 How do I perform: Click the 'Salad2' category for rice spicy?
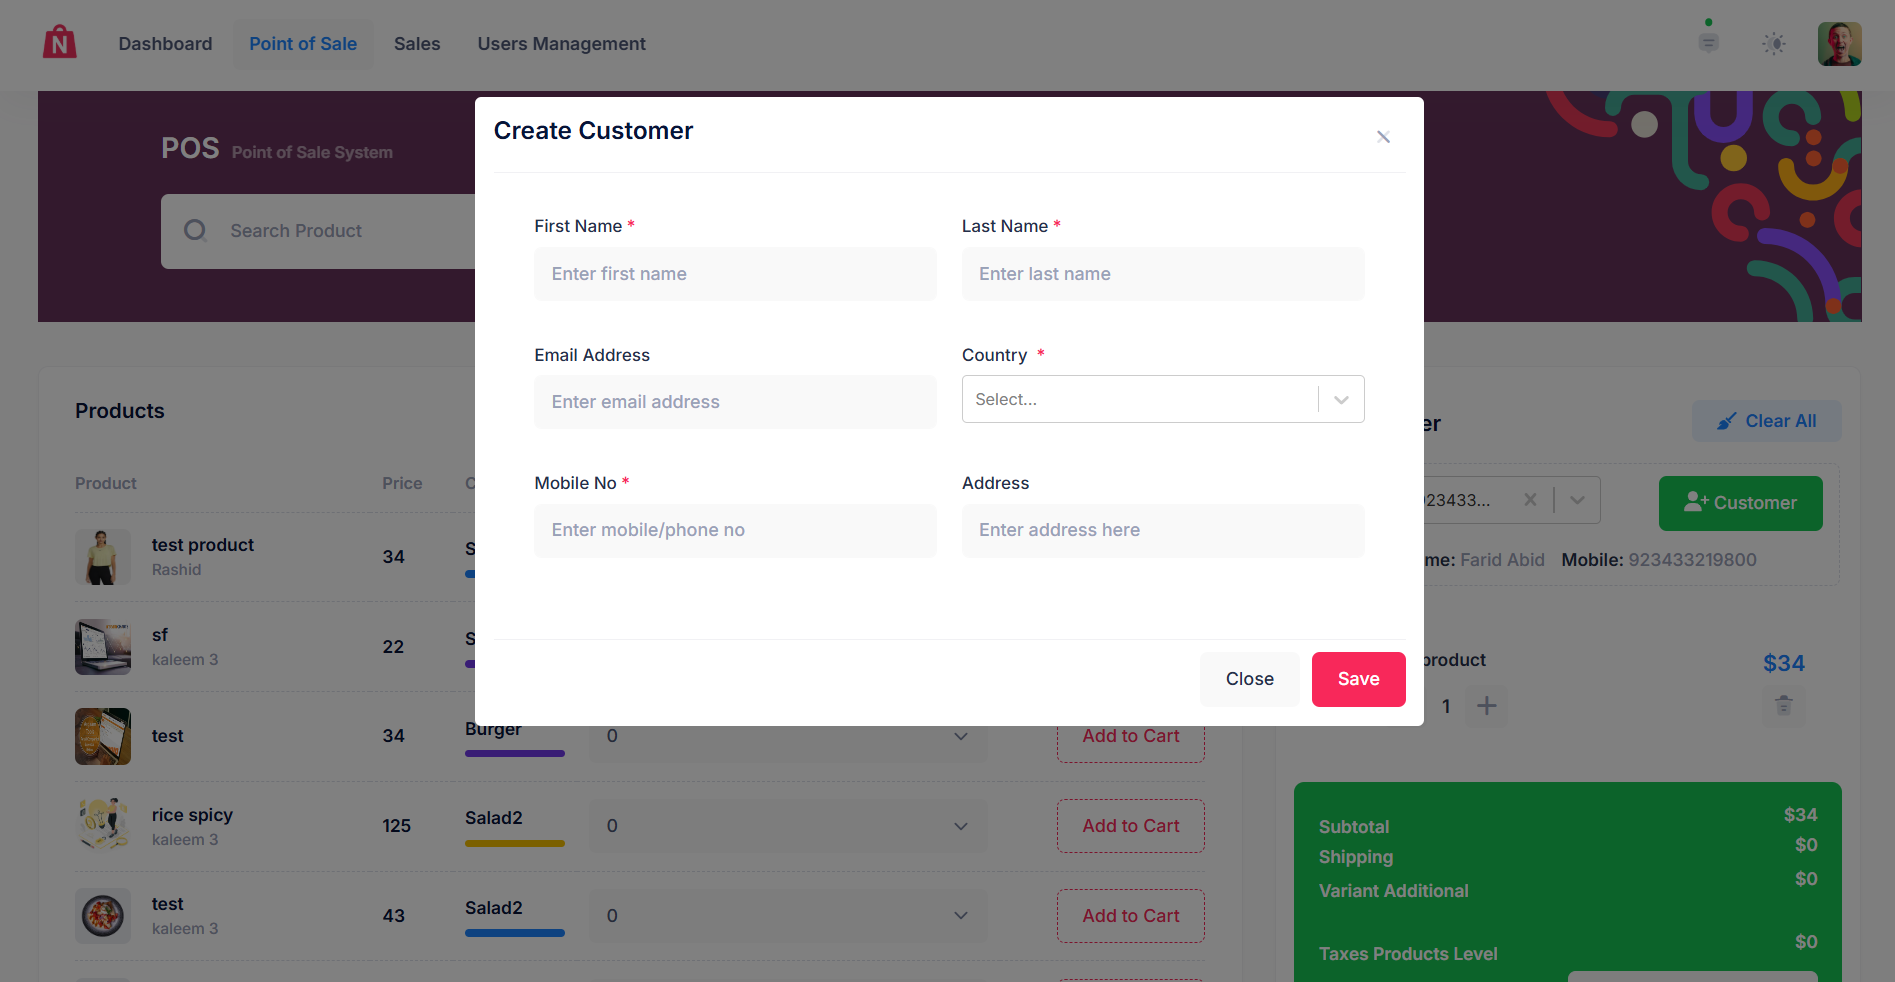coord(494,818)
